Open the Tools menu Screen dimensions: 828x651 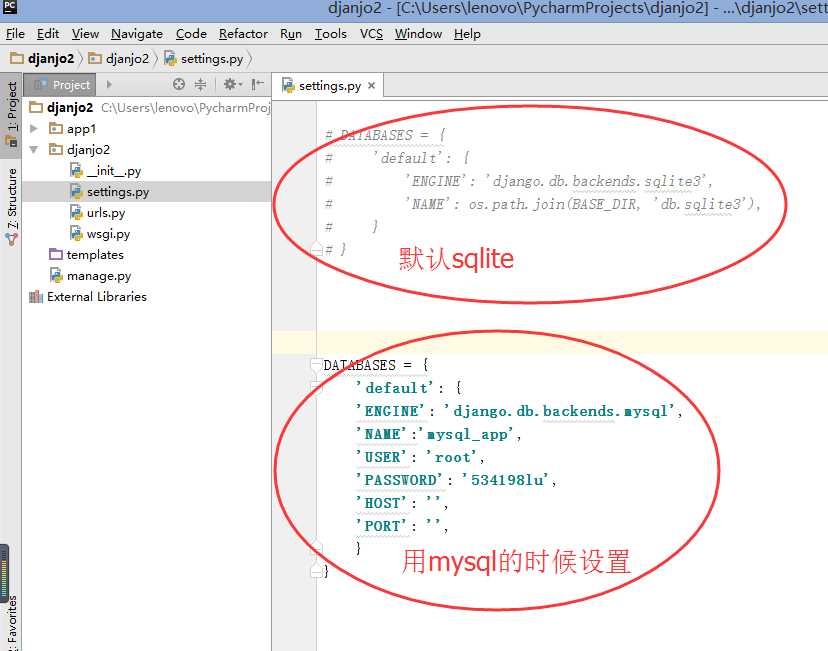331,34
